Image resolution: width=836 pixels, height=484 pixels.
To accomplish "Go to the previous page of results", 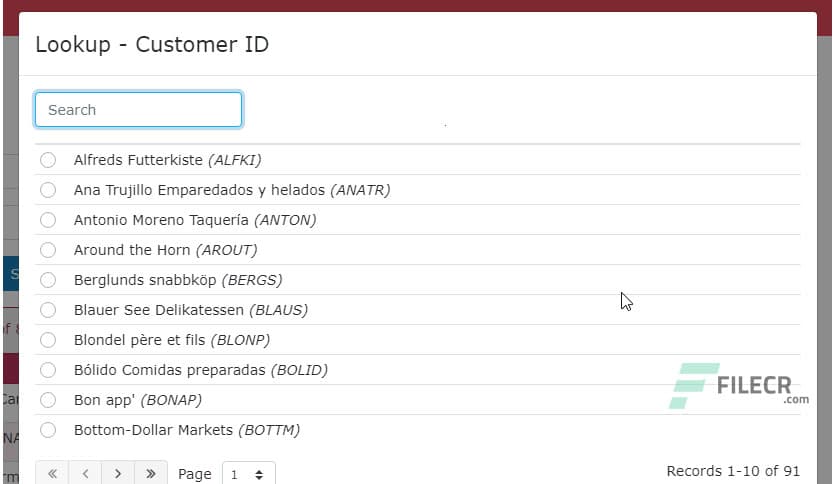I will [85, 473].
